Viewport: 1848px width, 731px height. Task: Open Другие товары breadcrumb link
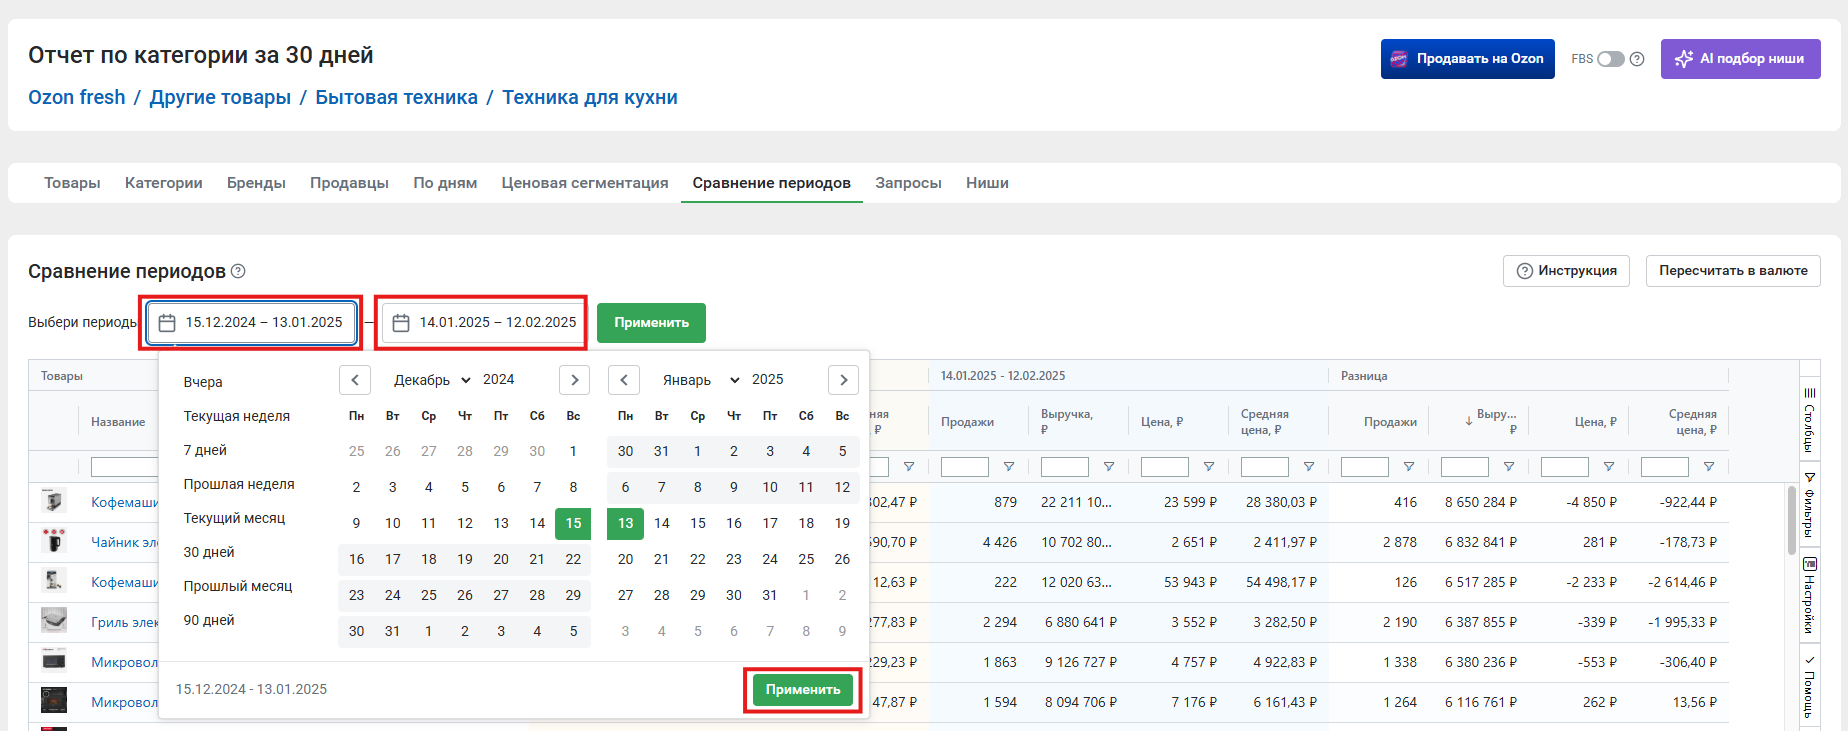pyautogui.click(x=220, y=97)
